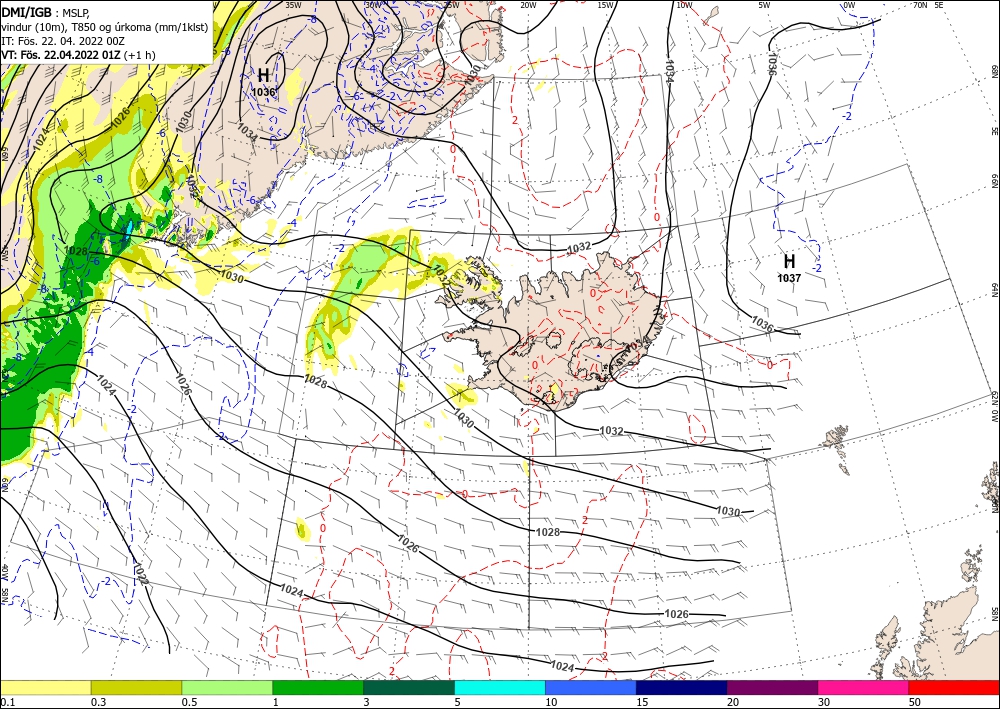Image resolution: width=1000 pixels, height=709 pixels.
Task: Click the yellow 0.1–0.3 legend swatch
Action: click(x=45, y=687)
